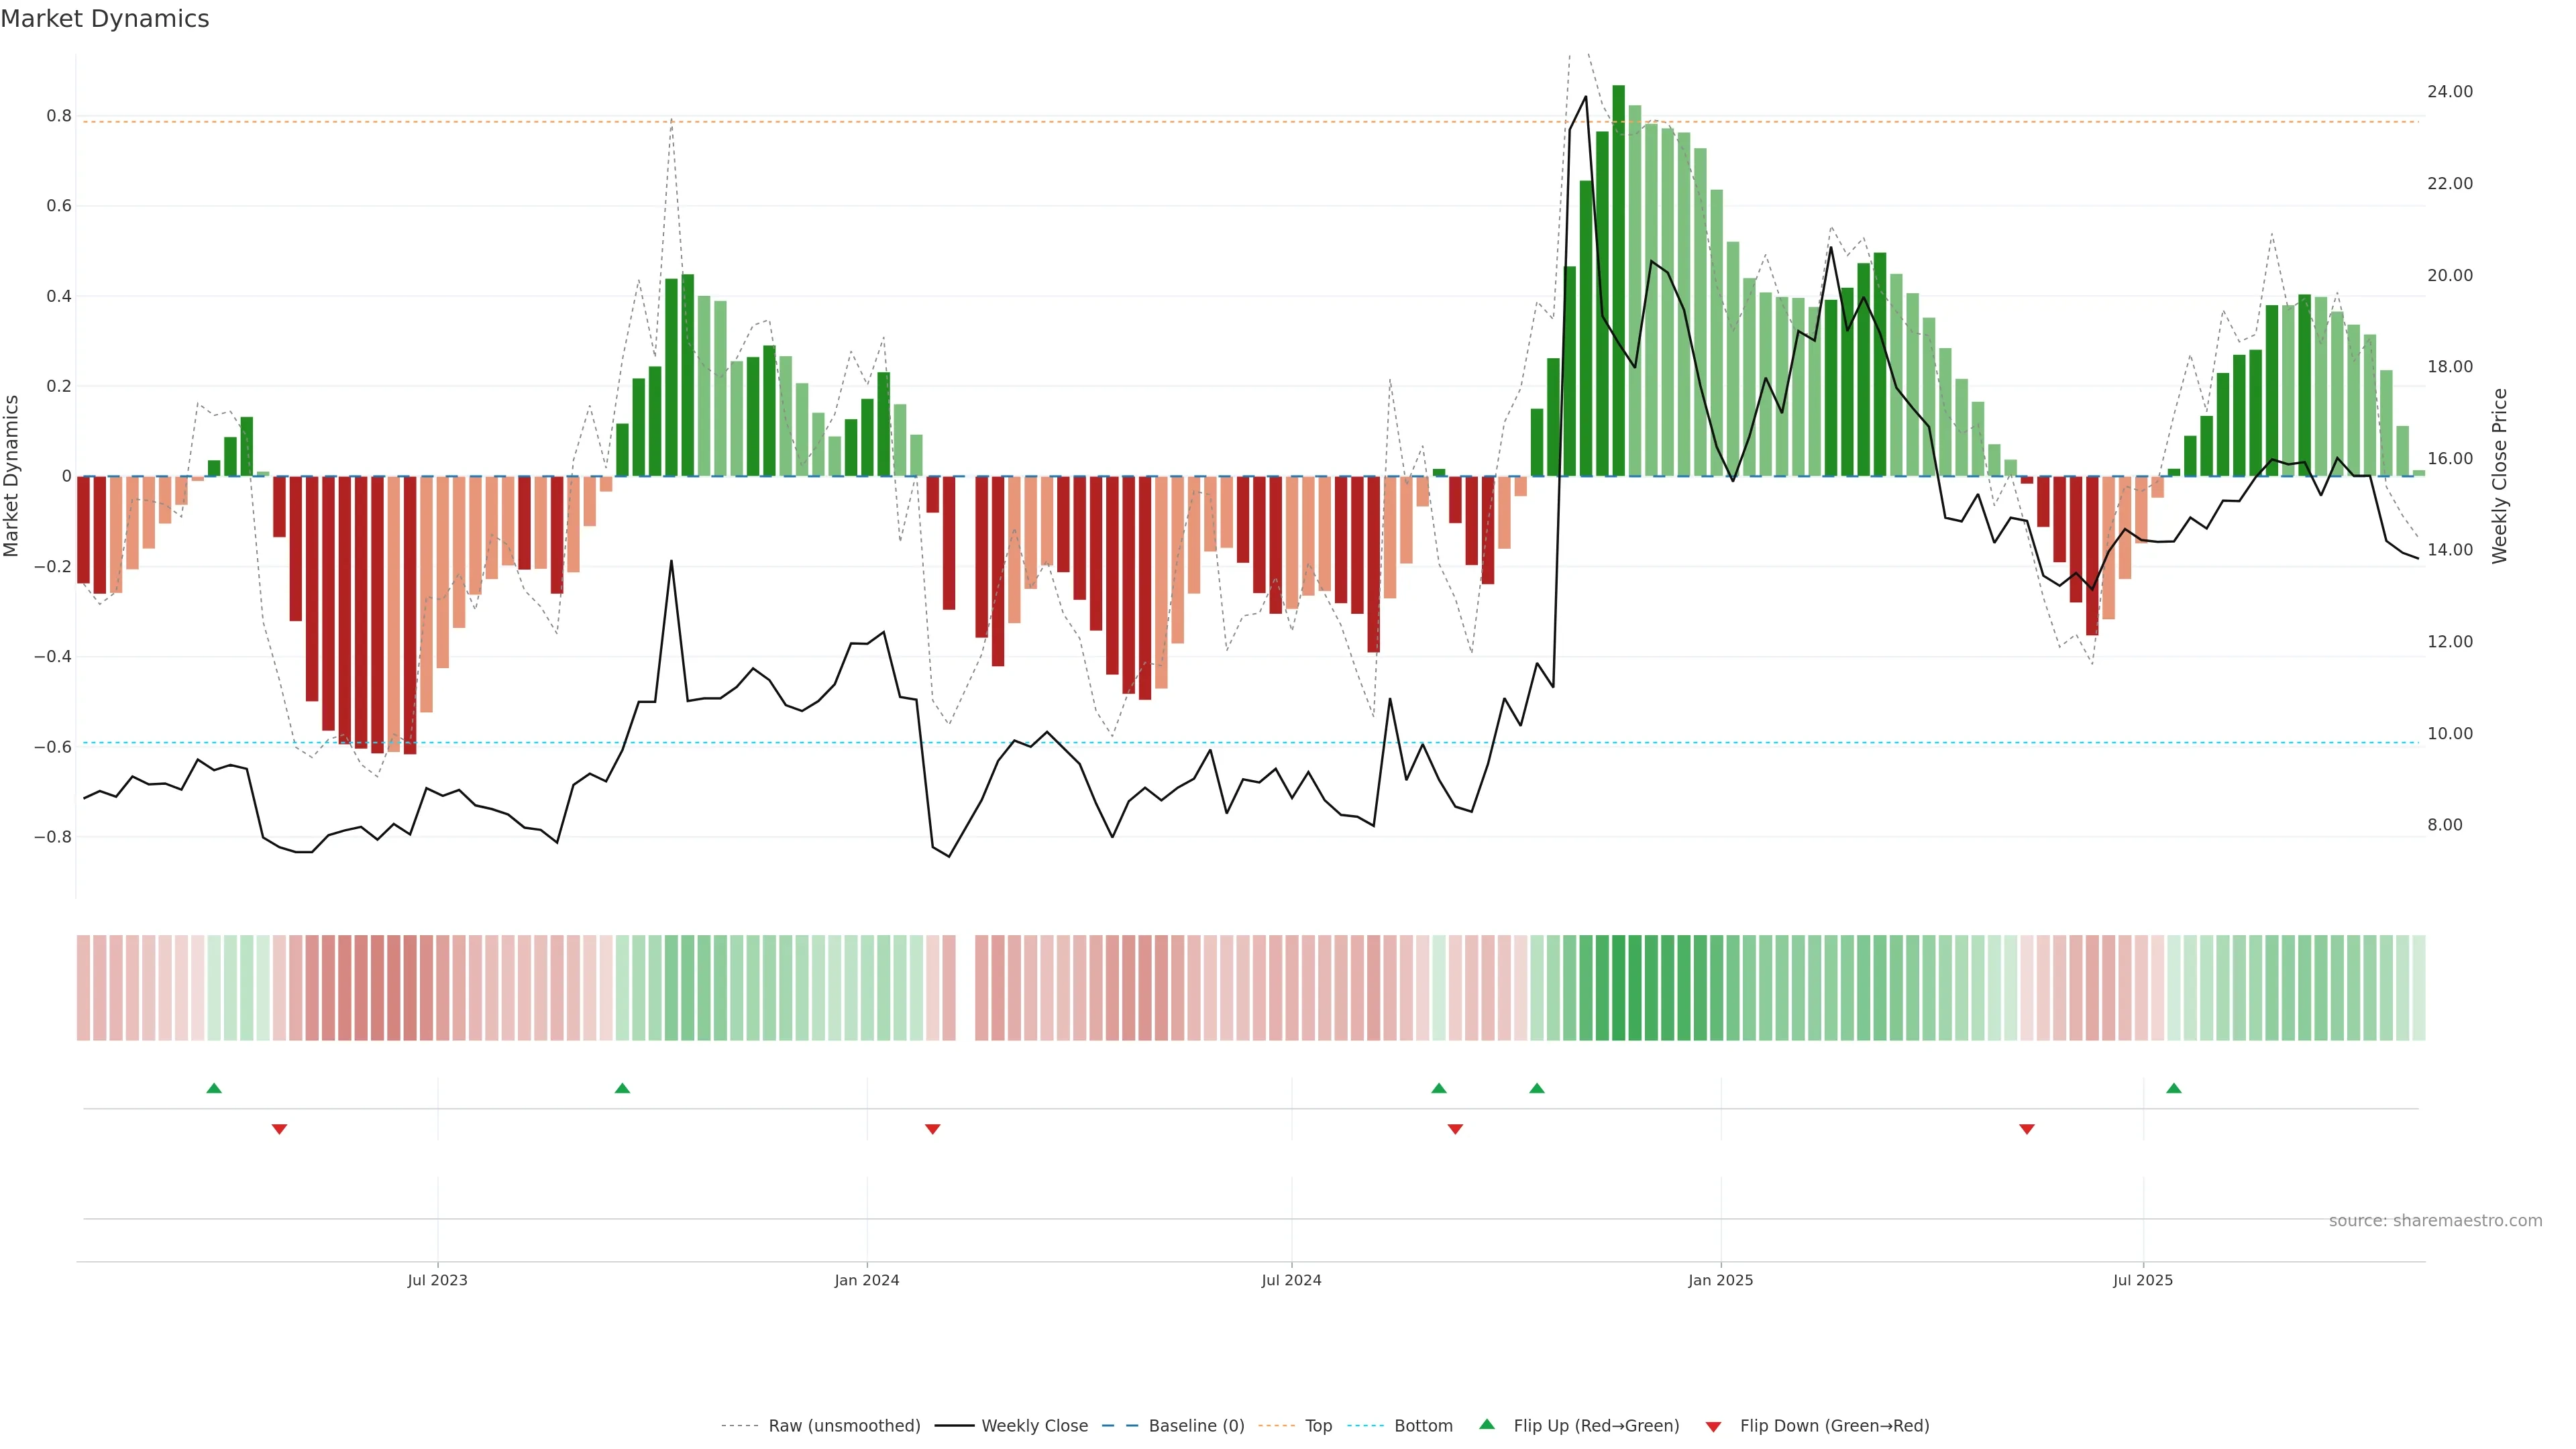
Task: Click the green flip-up marker in Sep 2023
Action: click(x=622, y=1088)
